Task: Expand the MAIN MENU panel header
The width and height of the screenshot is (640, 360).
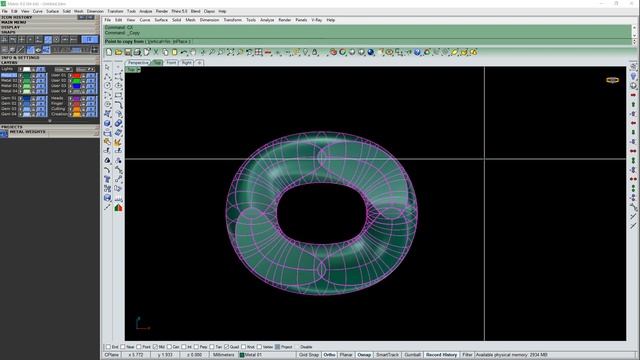Action: (49, 22)
